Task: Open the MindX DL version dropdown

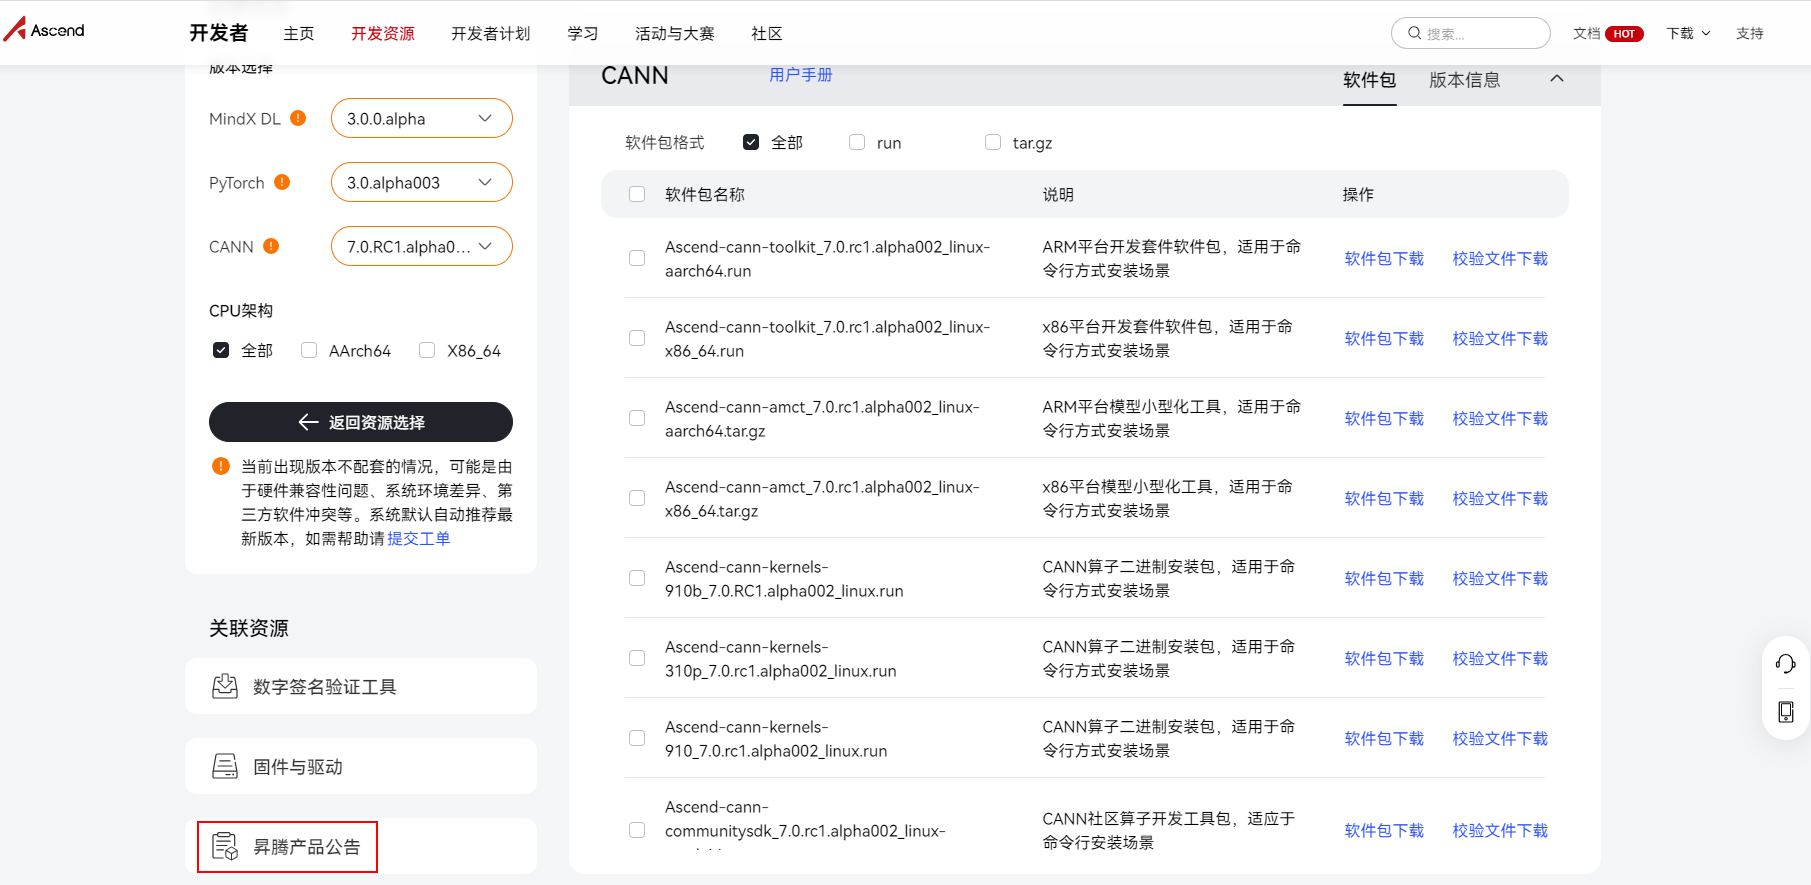Action: pyautogui.click(x=422, y=118)
